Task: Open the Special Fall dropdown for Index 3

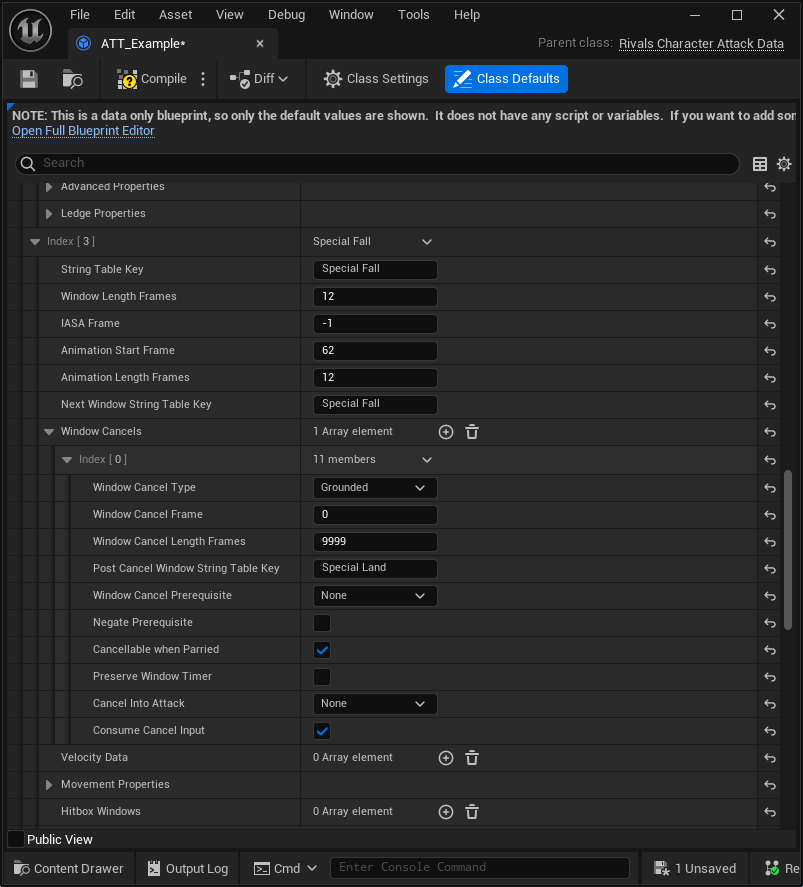Action: pos(372,242)
